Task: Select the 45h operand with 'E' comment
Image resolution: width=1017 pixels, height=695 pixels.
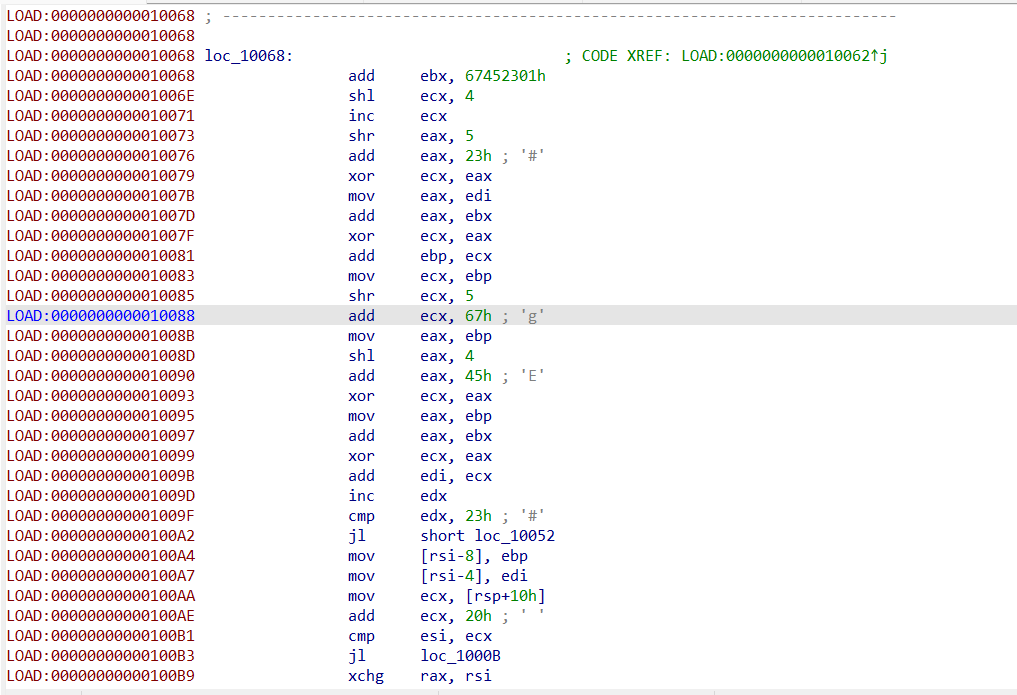Action: 478,376
